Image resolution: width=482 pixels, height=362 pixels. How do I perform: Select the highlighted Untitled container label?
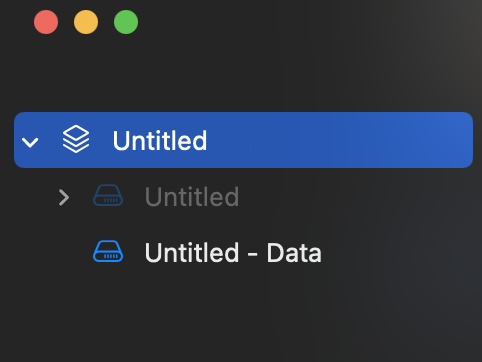160,140
